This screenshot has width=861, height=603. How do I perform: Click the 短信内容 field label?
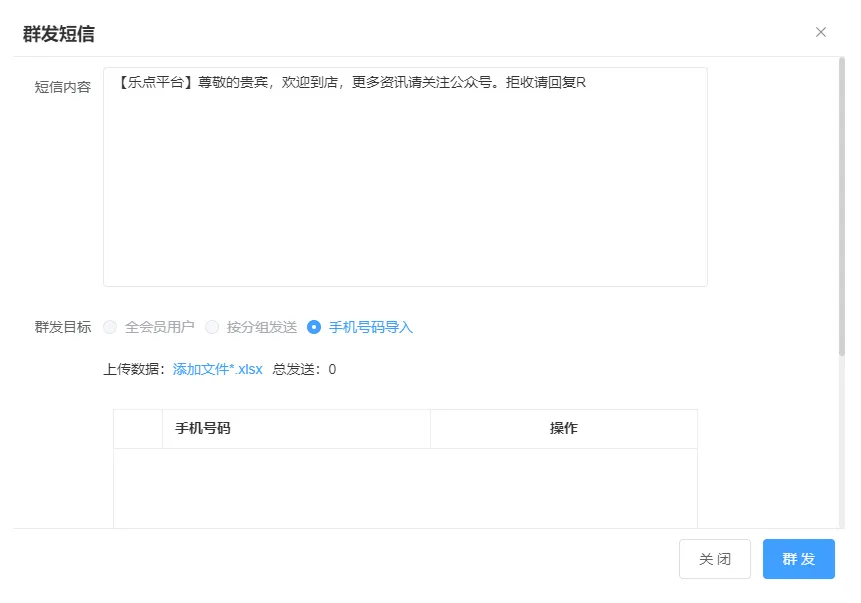pos(63,87)
